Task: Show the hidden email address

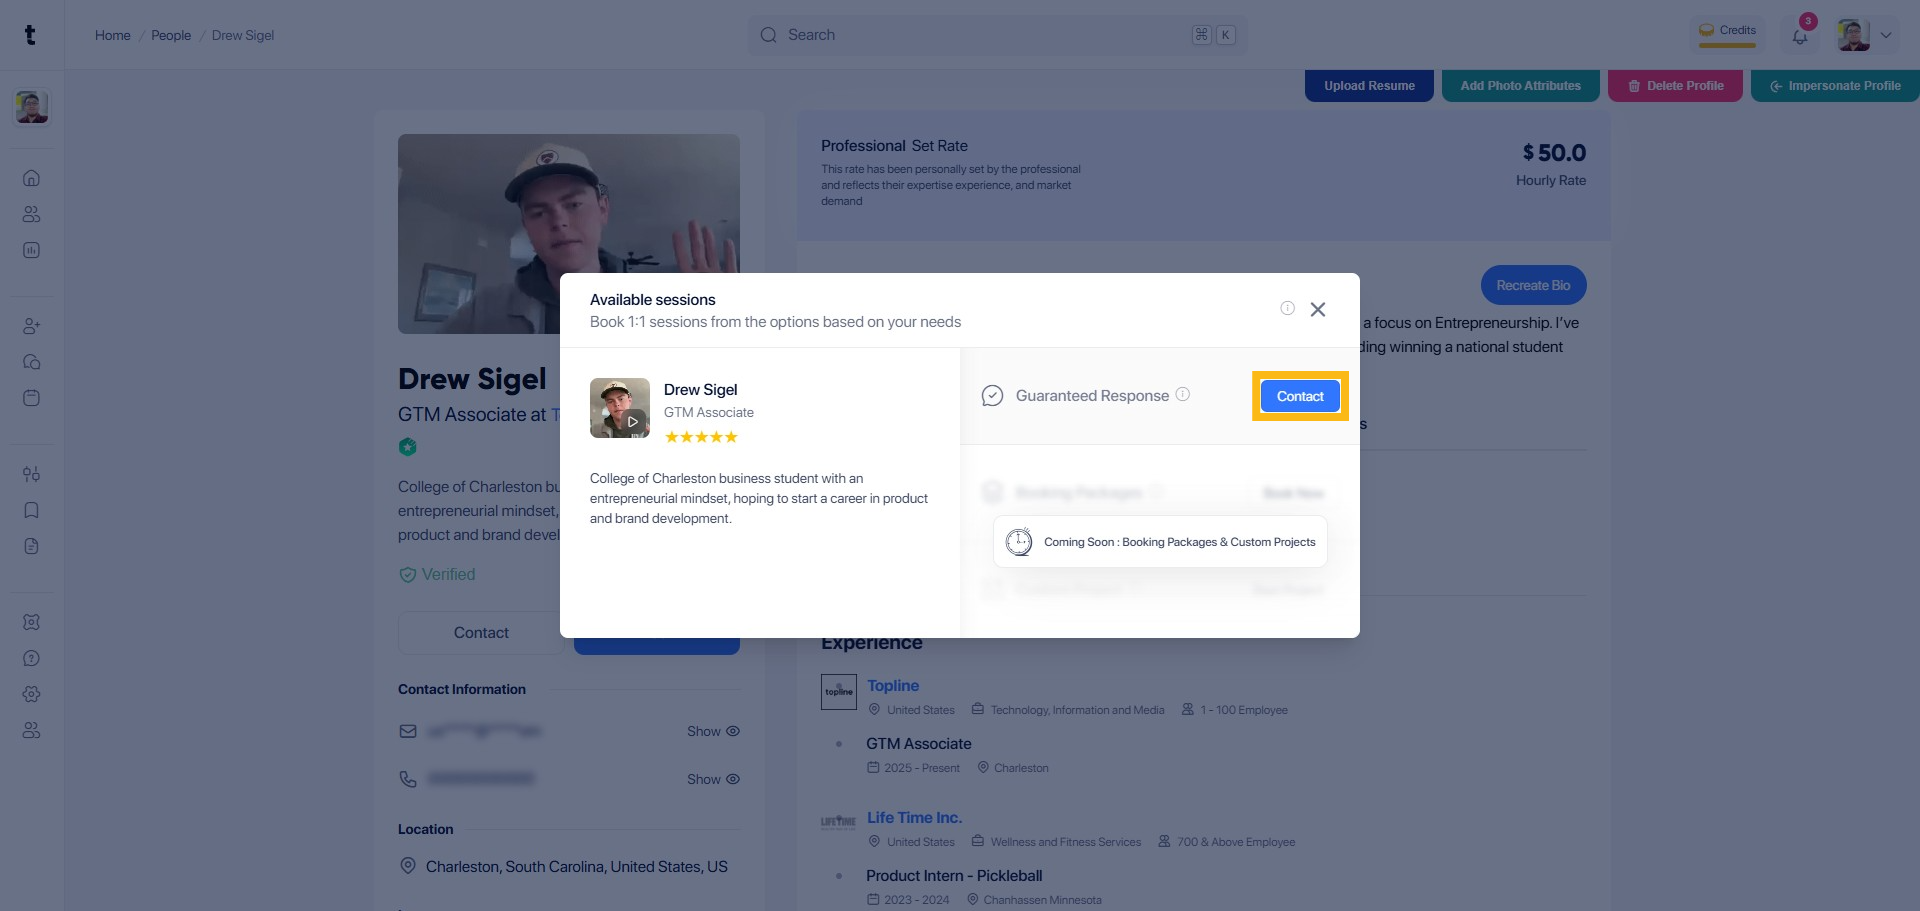Action: tap(713, 731)
